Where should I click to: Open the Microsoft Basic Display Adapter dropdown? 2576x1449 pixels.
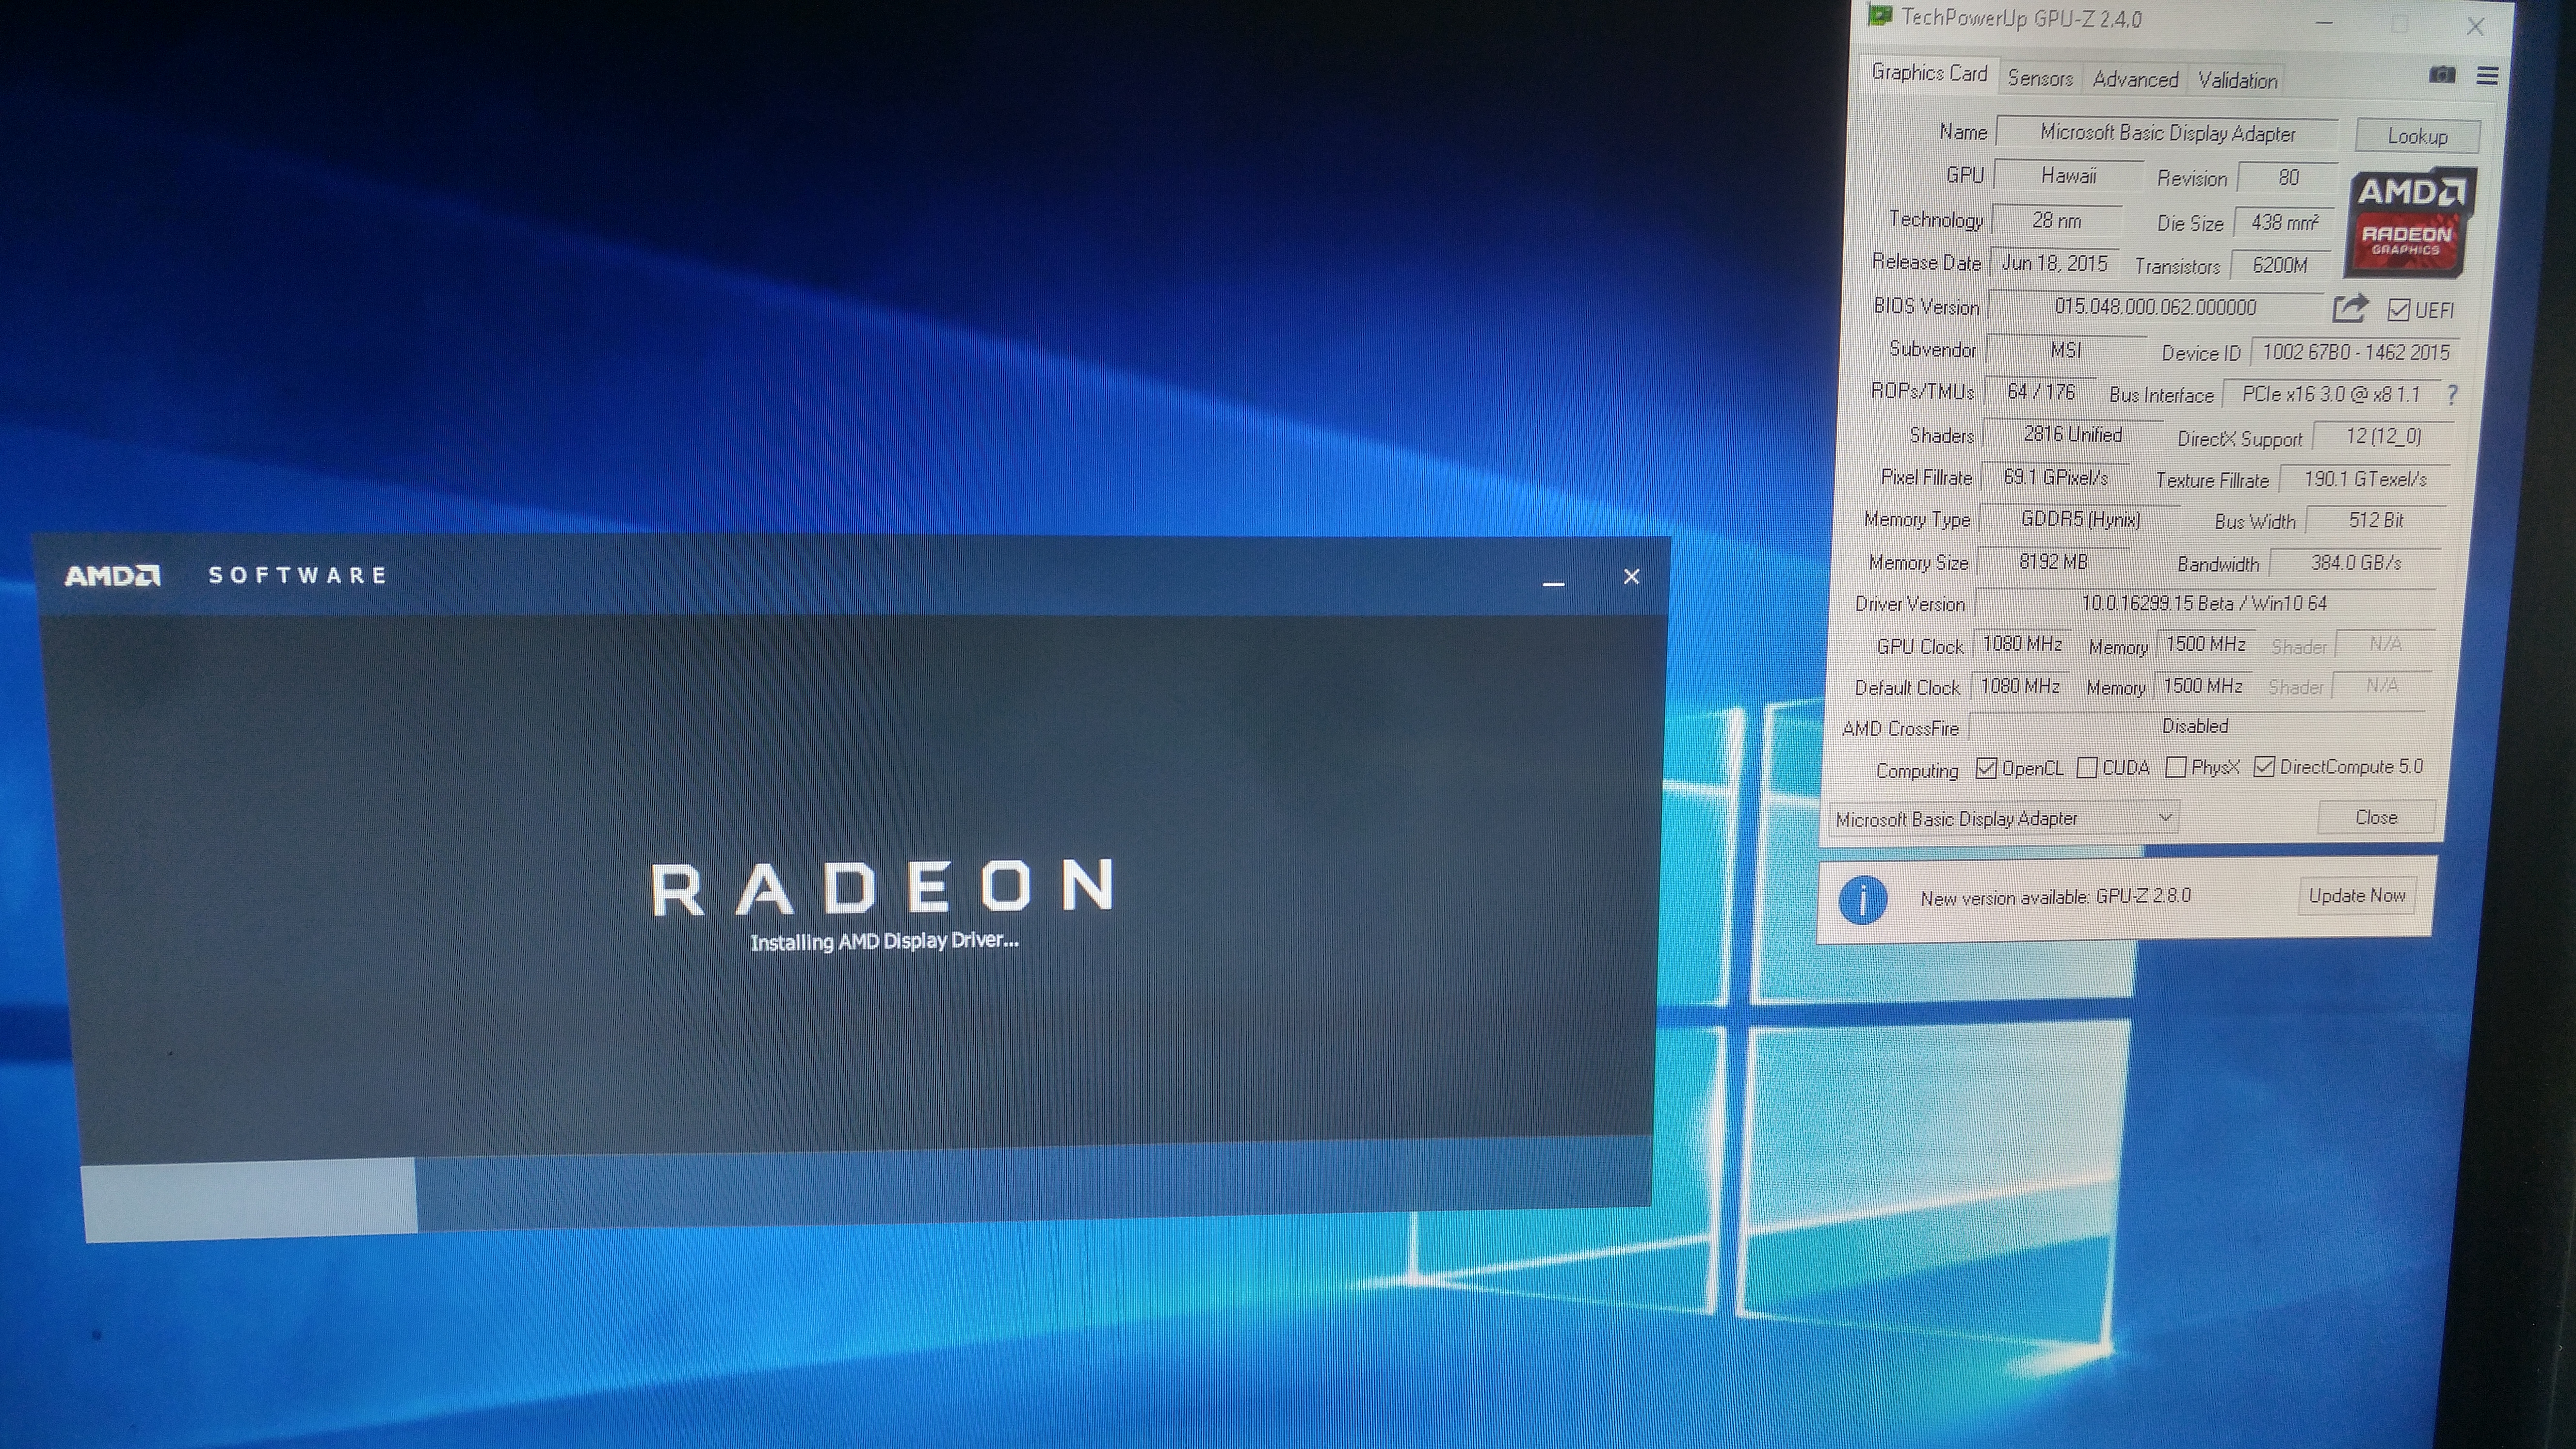pos(2003,819)
